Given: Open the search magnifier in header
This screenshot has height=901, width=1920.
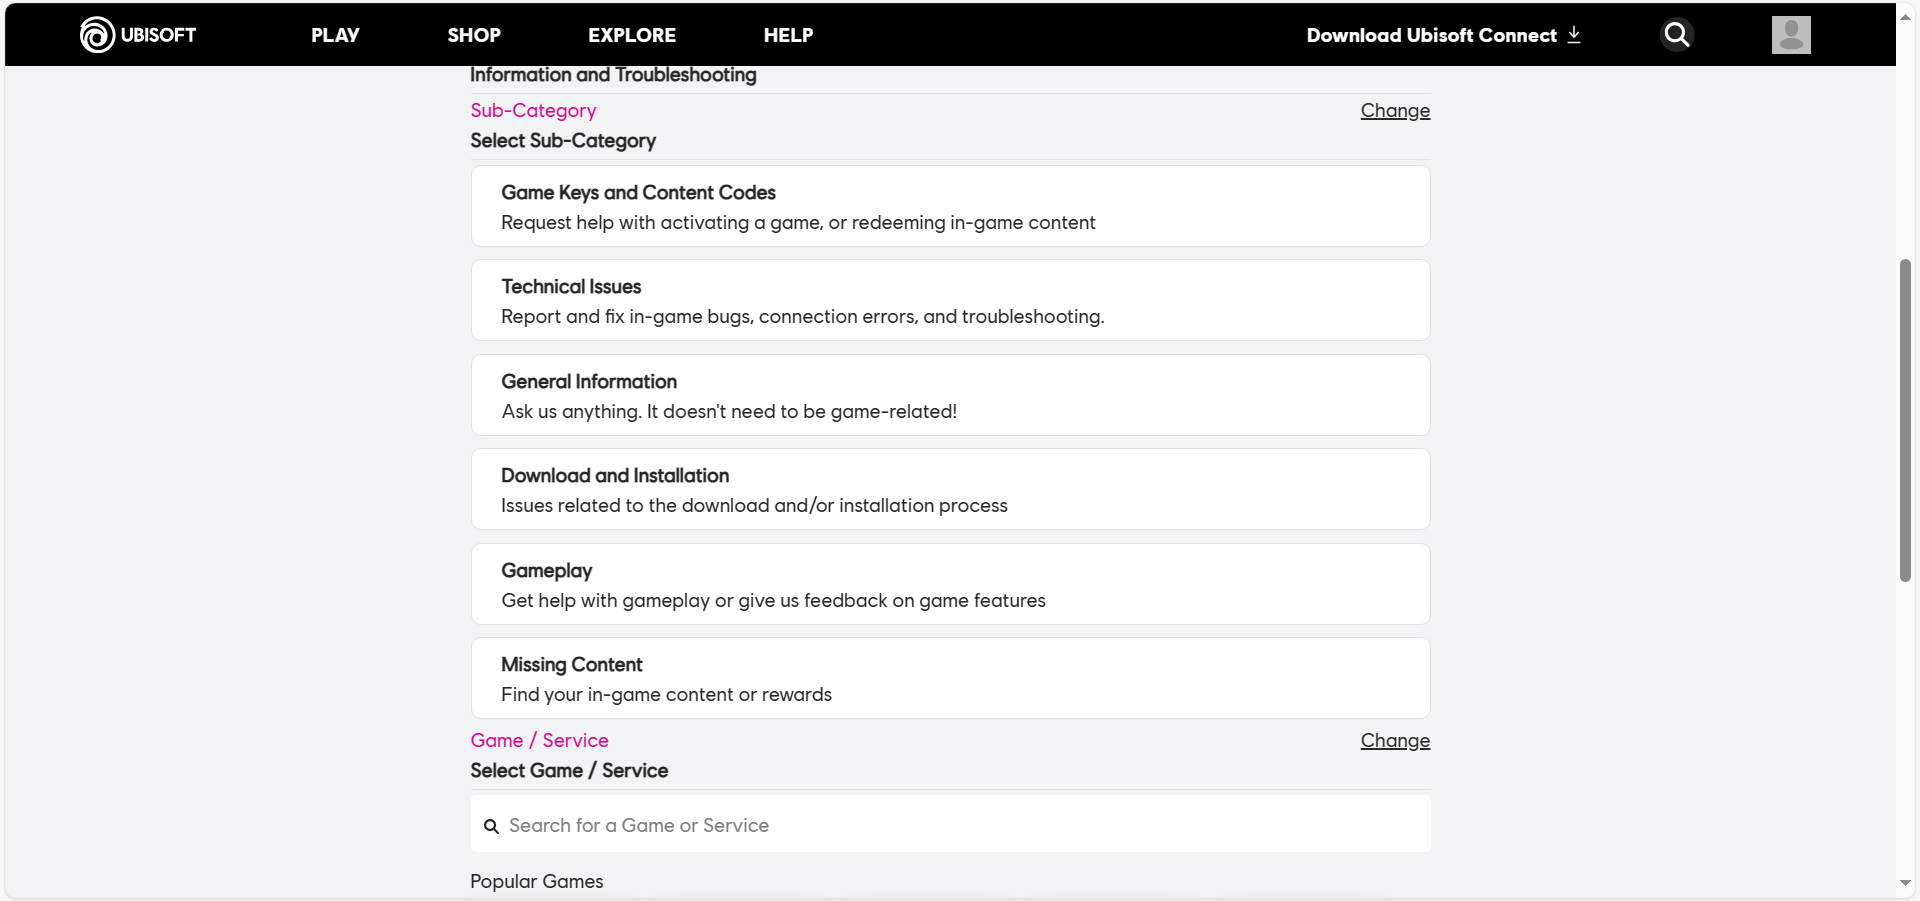Looking at the screenshot, I should 1676,35.
